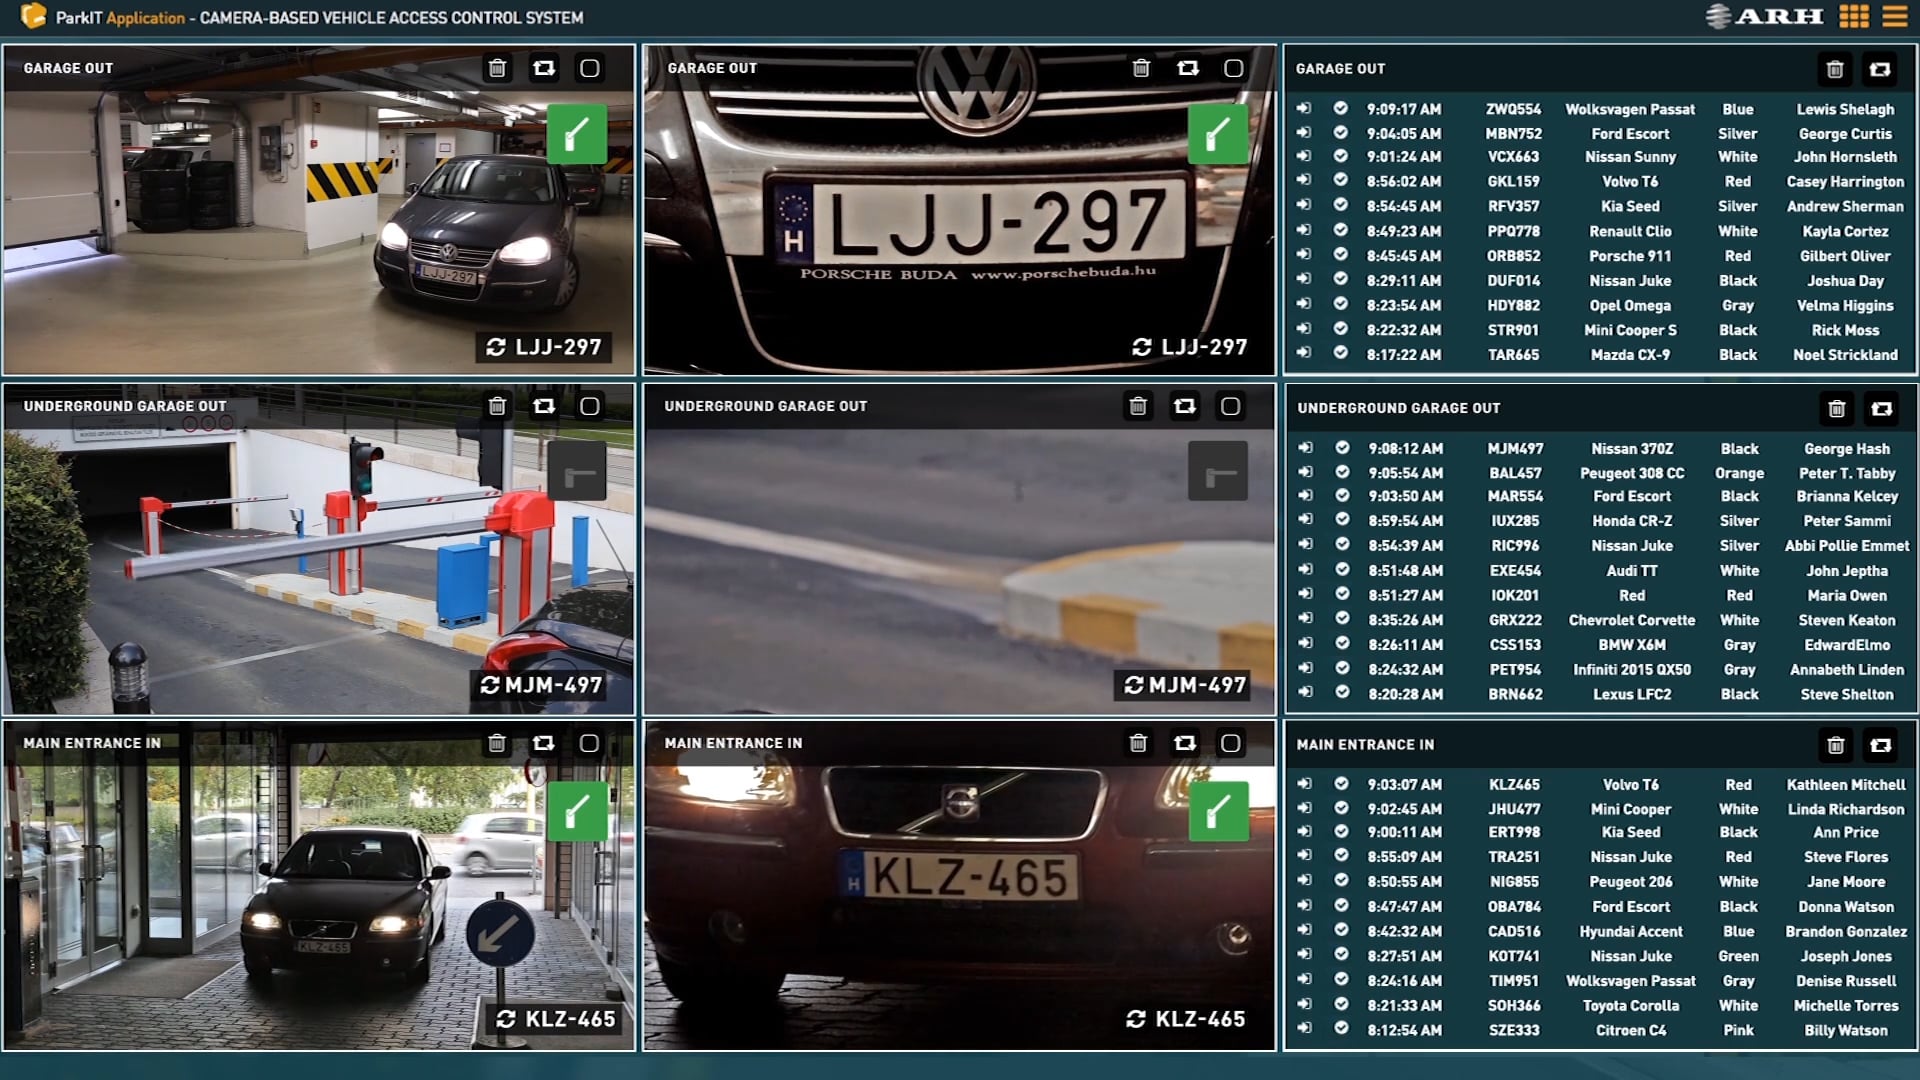Viewport: 1920px width, 1080px height.
Task: Click the verified checkmark on the ZWQ554 entry
Action: pos(1339,109)
